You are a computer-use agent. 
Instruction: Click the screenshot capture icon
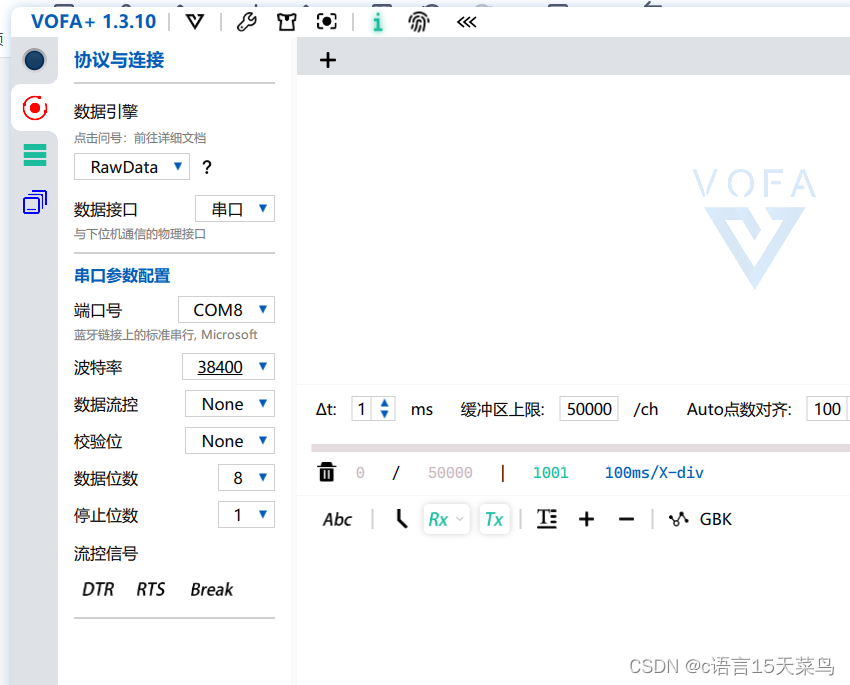pos(326,22)
